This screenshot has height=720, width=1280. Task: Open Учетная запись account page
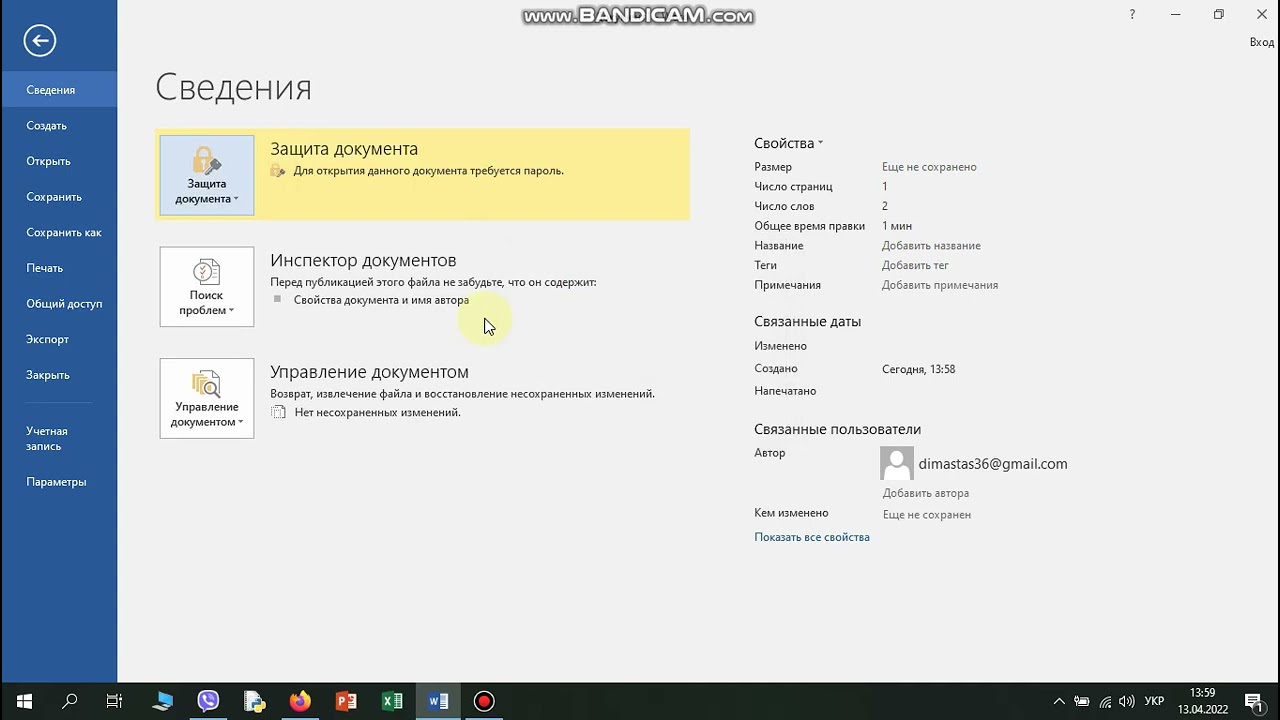click(x=59, y=438)
